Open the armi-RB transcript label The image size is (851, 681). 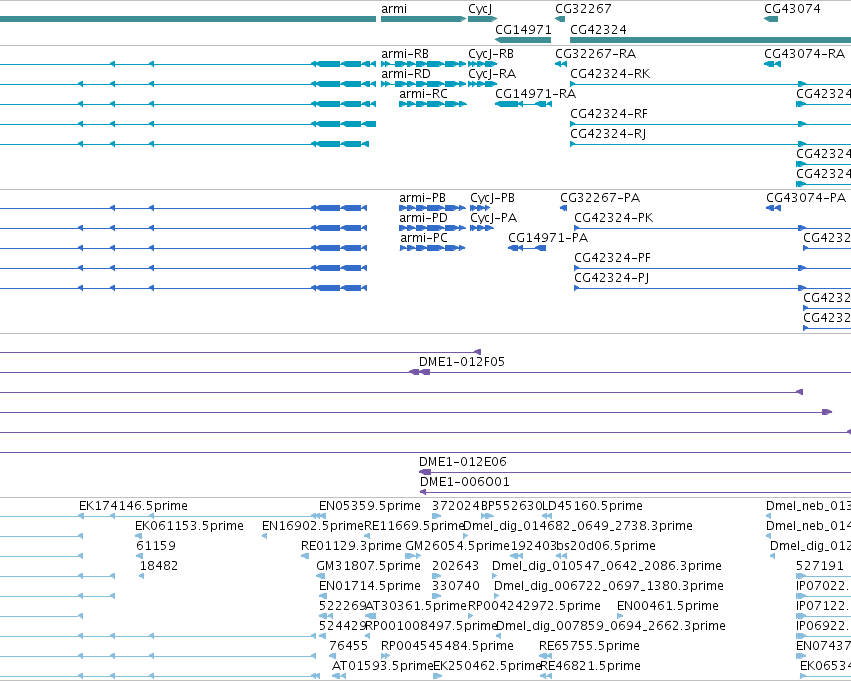[405, 54]
